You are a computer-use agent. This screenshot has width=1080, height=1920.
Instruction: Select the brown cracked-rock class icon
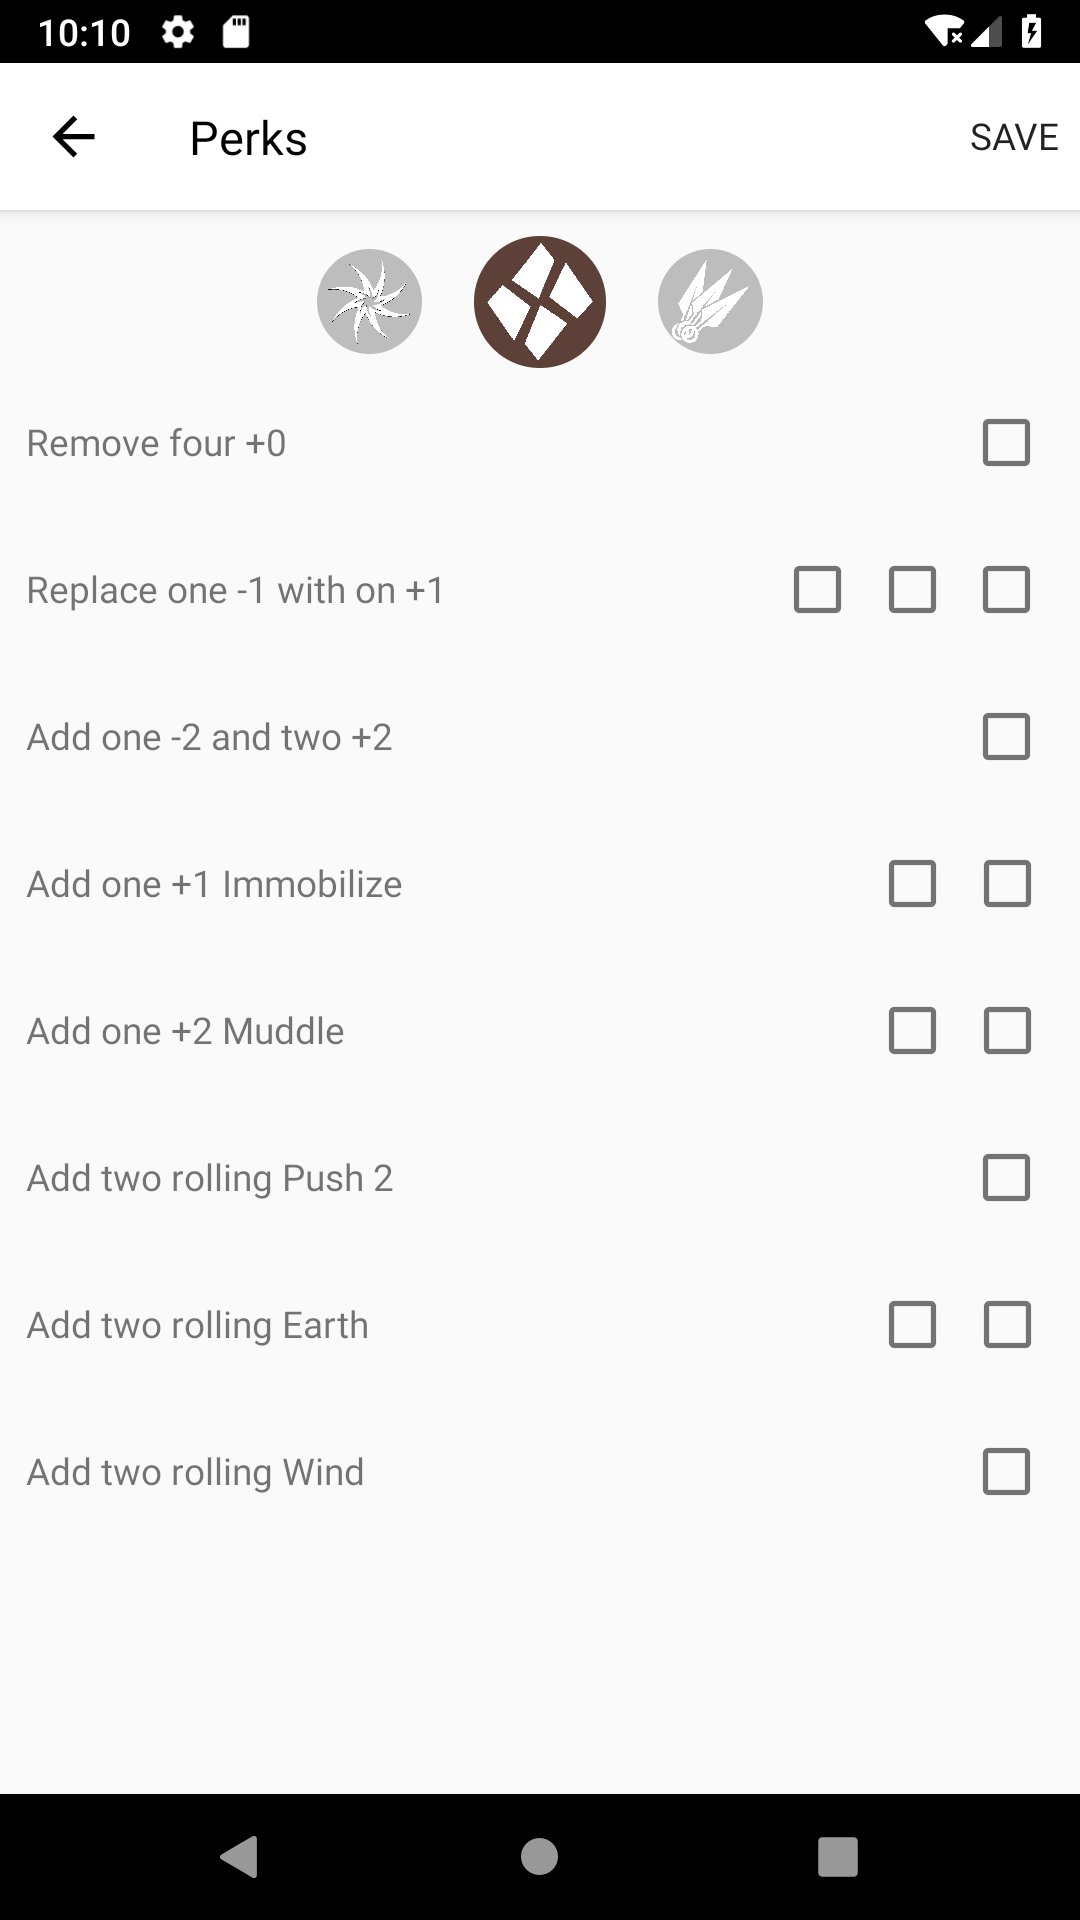(x=540, y=301)
